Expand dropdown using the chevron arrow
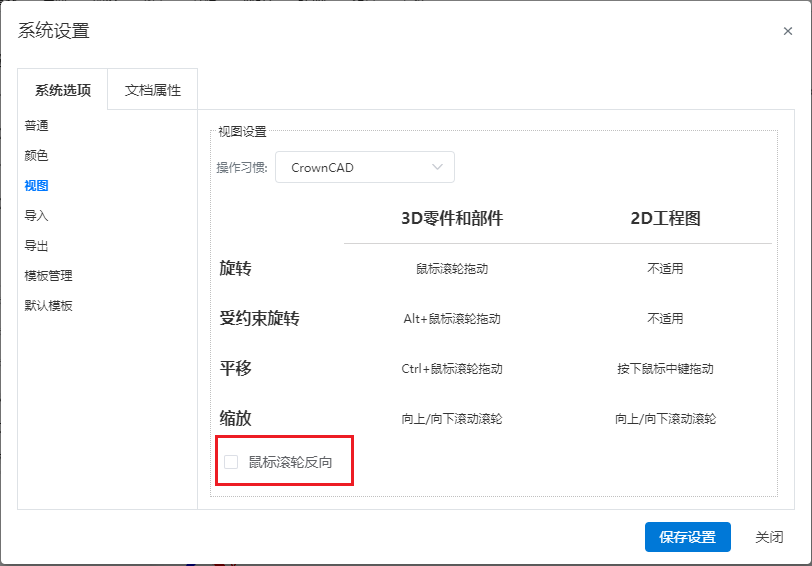Image resolution: width=812 pixels, height=566 pixels. [437, 167]
